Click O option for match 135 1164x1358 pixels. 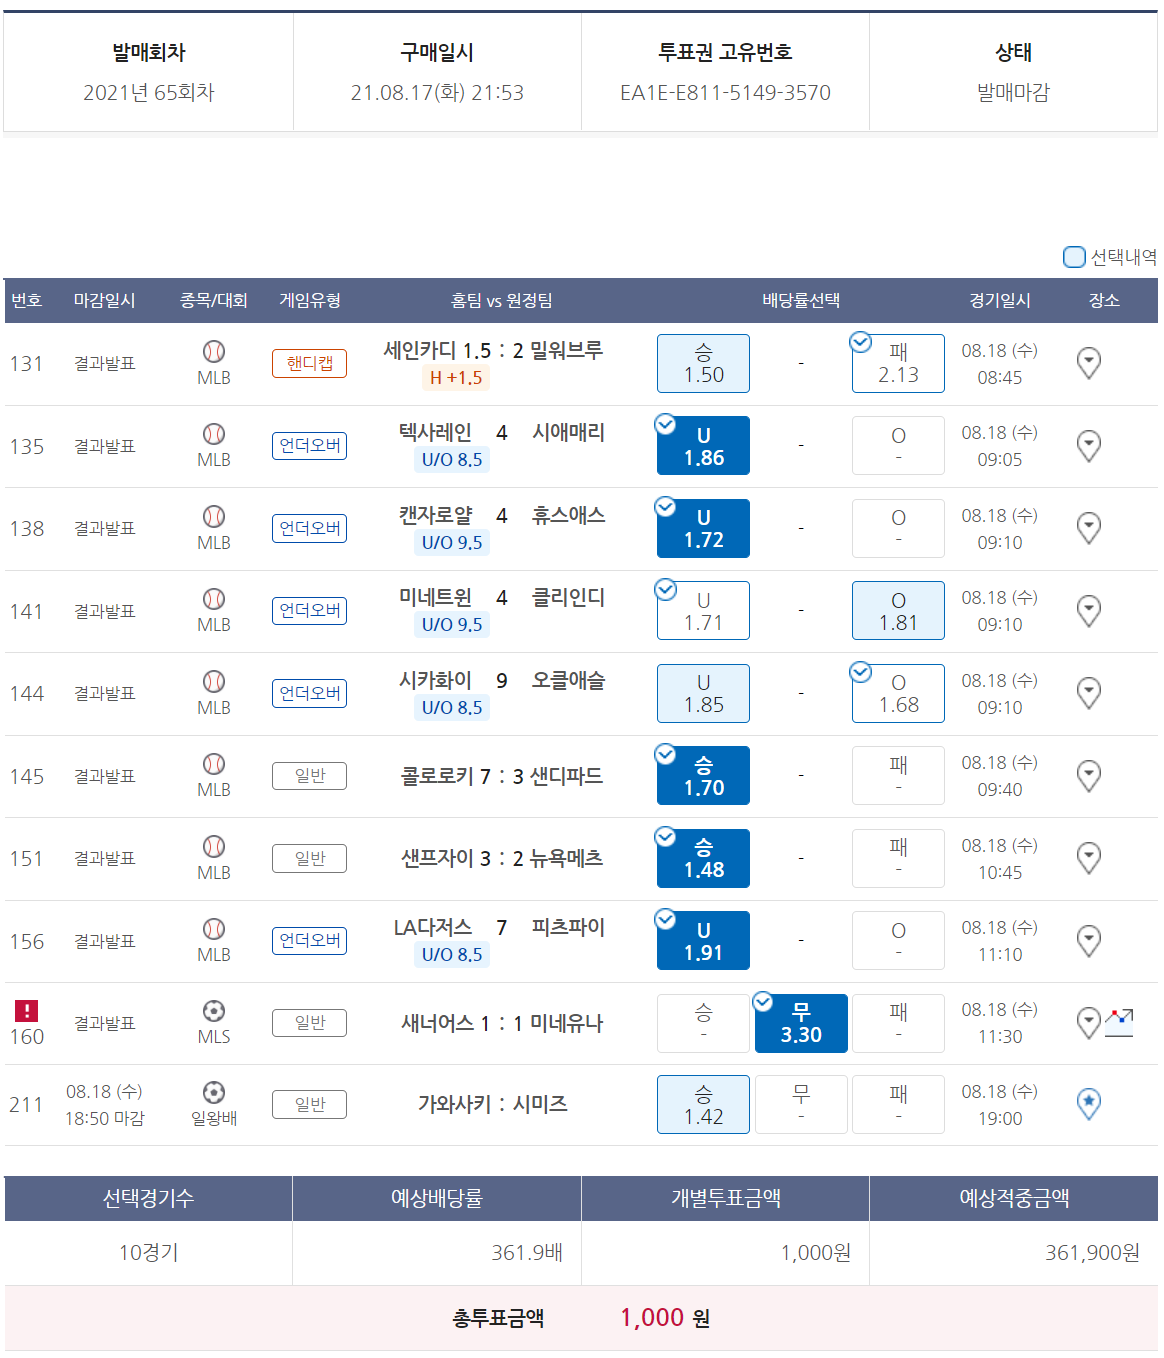pos(898,445)
